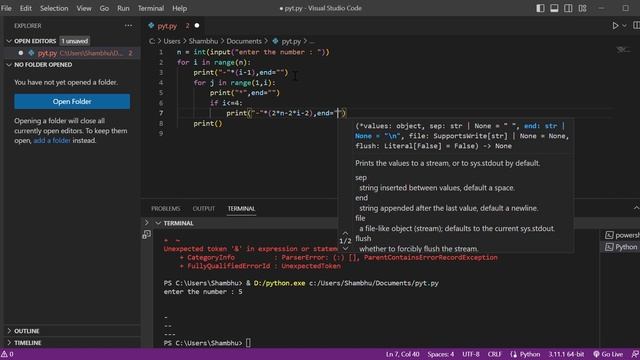
Task: Click unsaved dot on pyt.py tab
Action: [197, 26]
